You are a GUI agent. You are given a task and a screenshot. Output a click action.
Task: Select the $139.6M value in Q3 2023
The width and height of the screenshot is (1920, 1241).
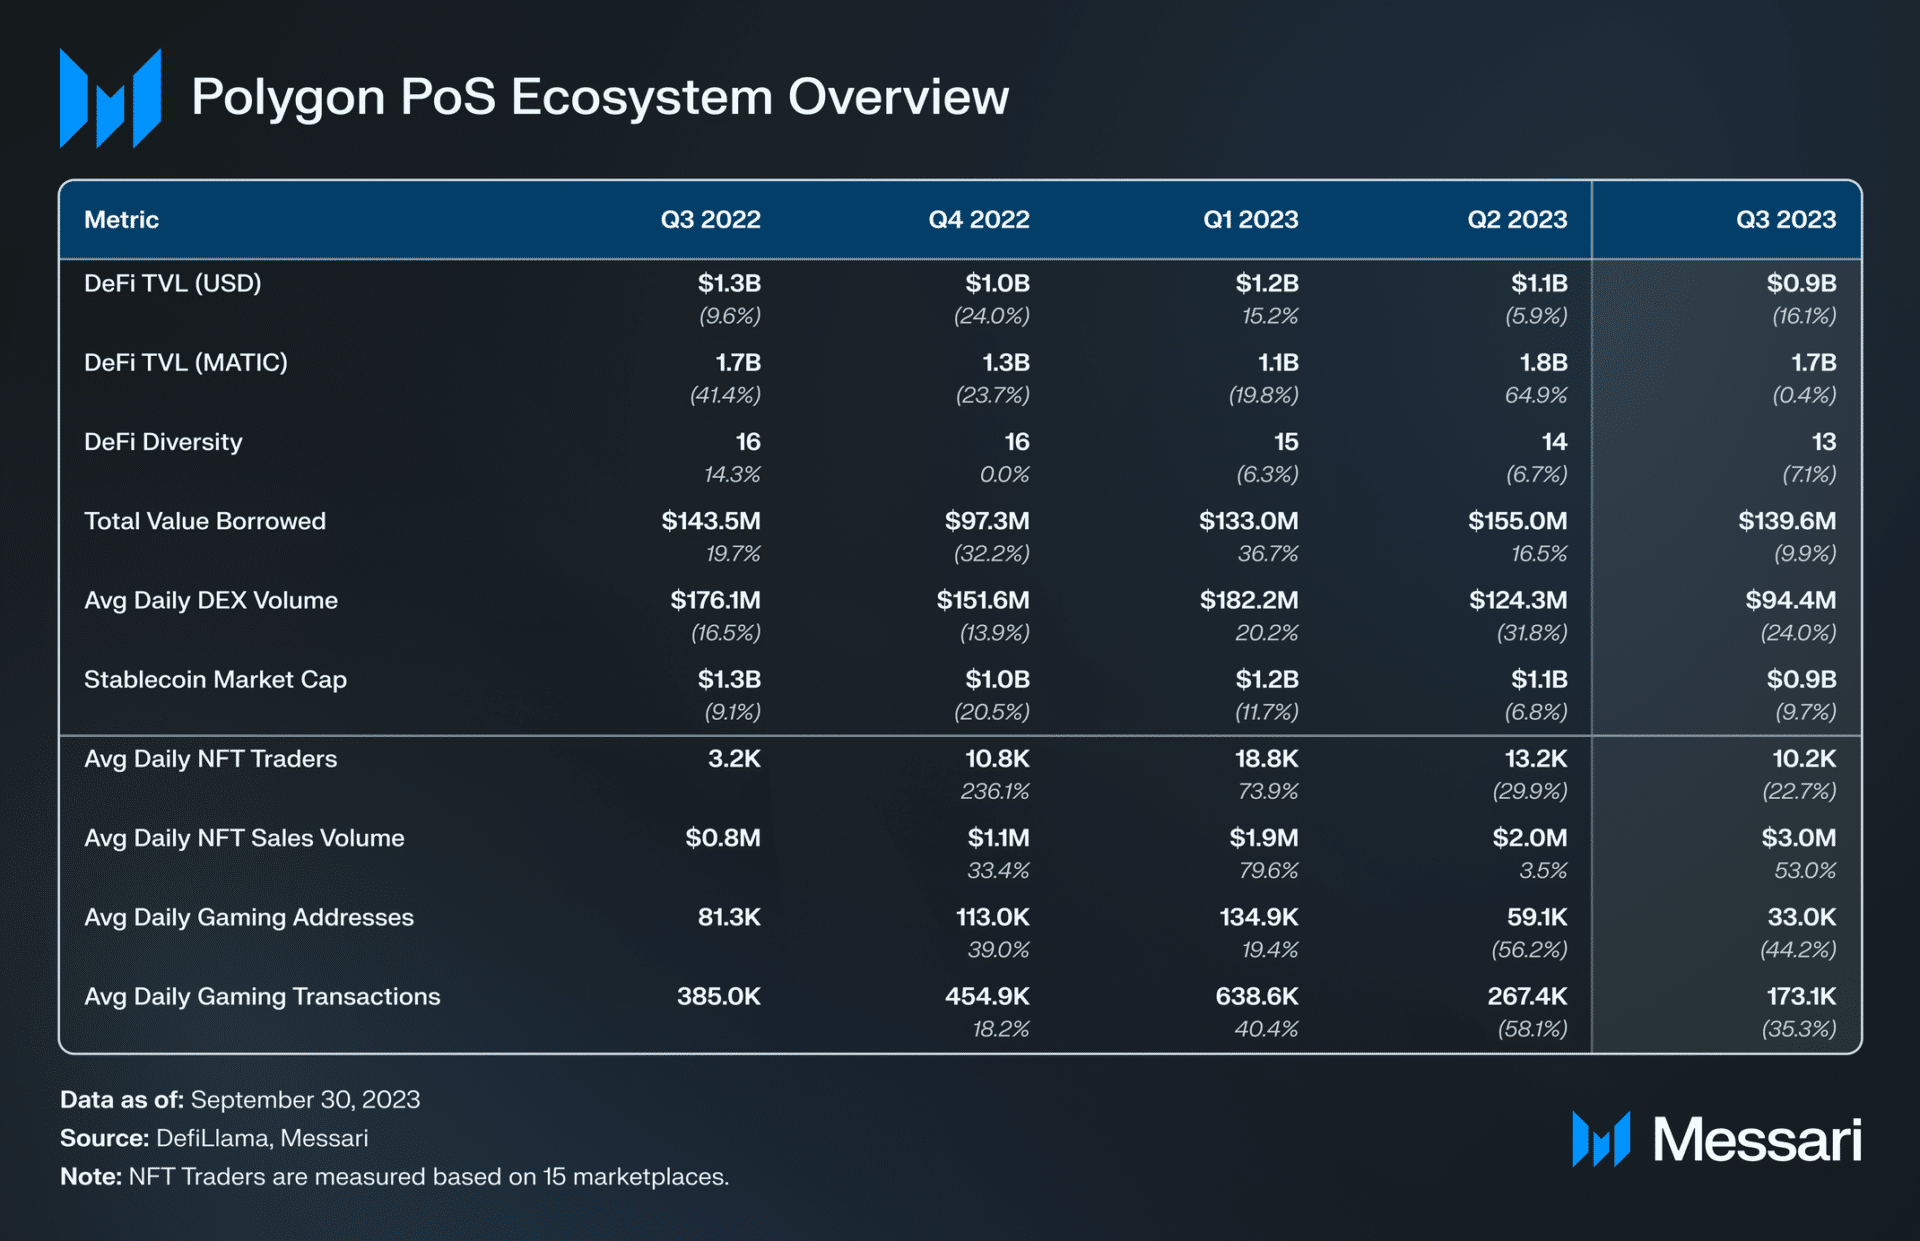1787,521
